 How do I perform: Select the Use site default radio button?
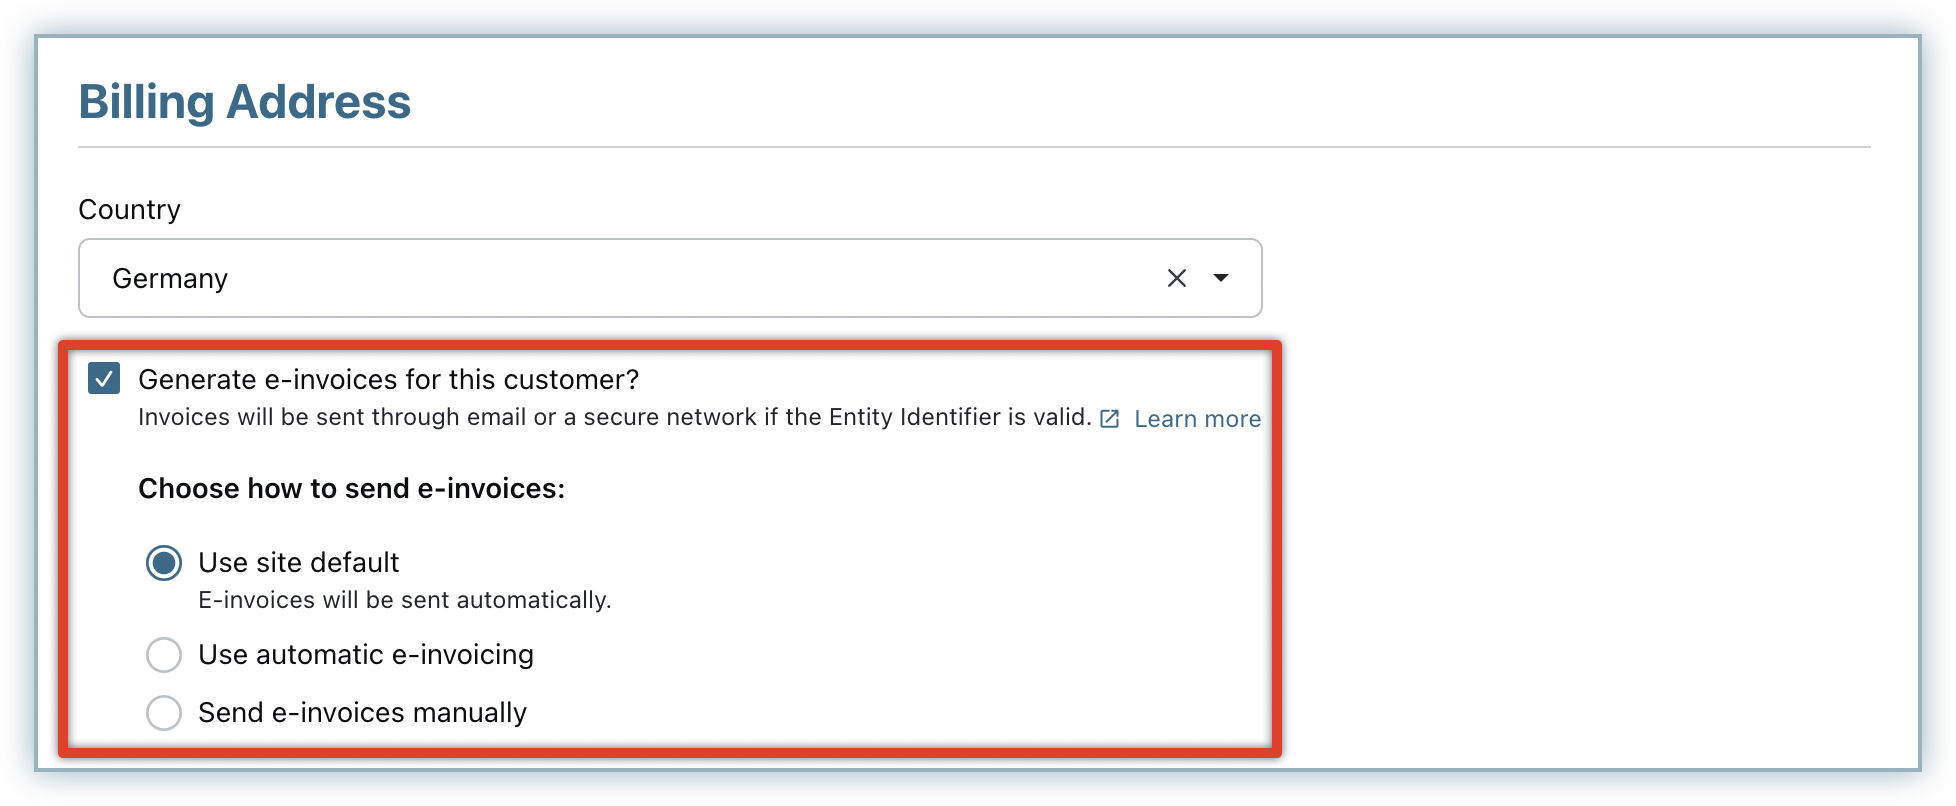pyautogui.click(x=164, y=563)
